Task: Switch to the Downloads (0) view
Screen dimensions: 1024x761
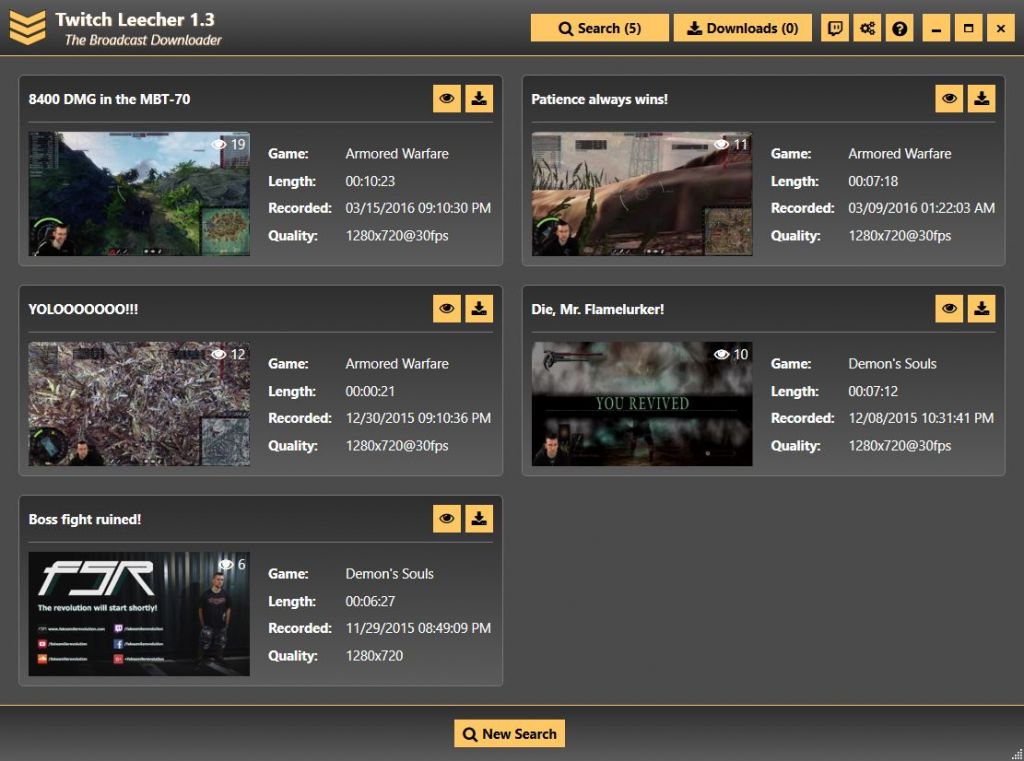Action: 741,29
